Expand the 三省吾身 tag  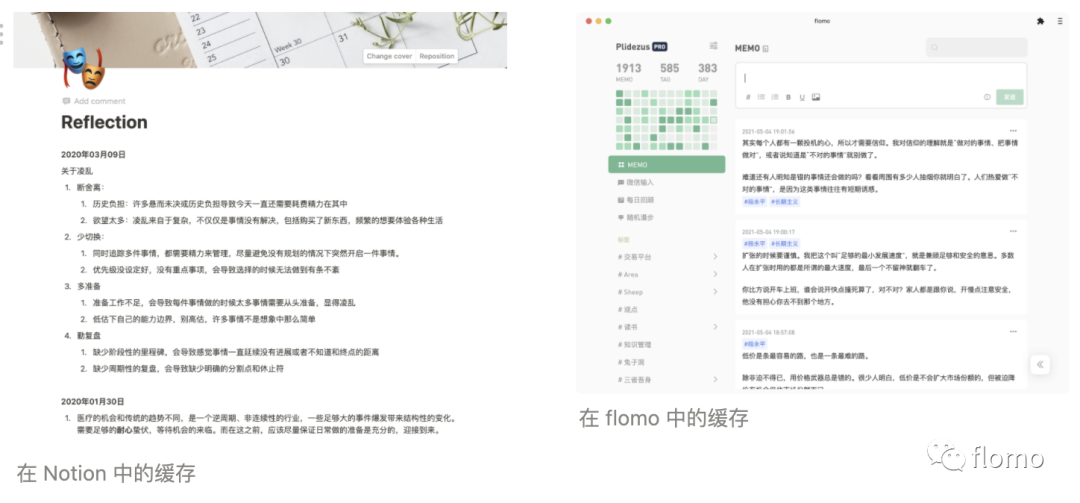coord(716,379)
